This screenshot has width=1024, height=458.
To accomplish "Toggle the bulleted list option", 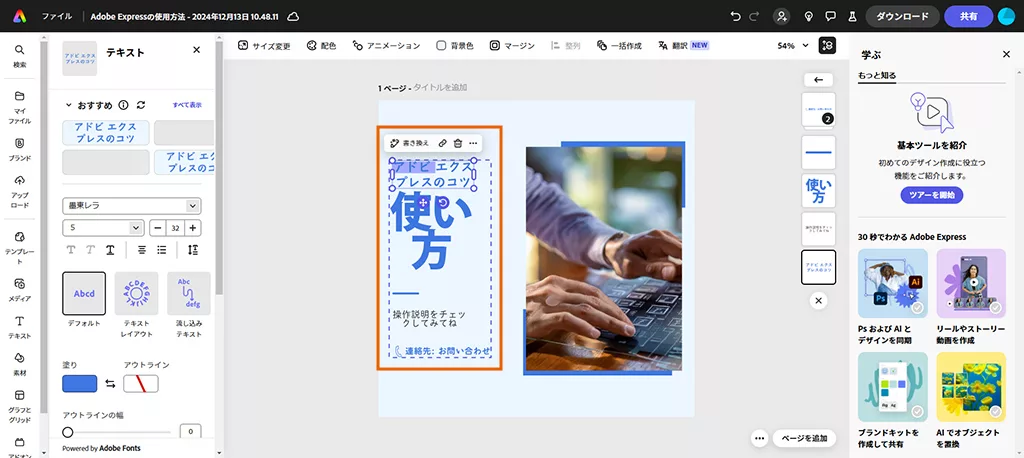I will click(x=161, y=250).
